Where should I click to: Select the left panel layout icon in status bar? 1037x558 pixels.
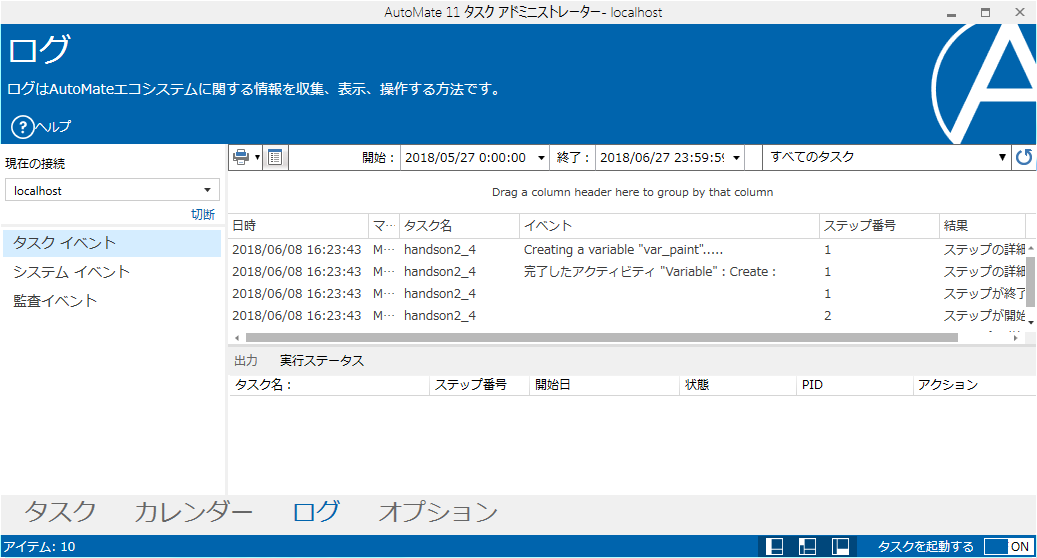774,547
